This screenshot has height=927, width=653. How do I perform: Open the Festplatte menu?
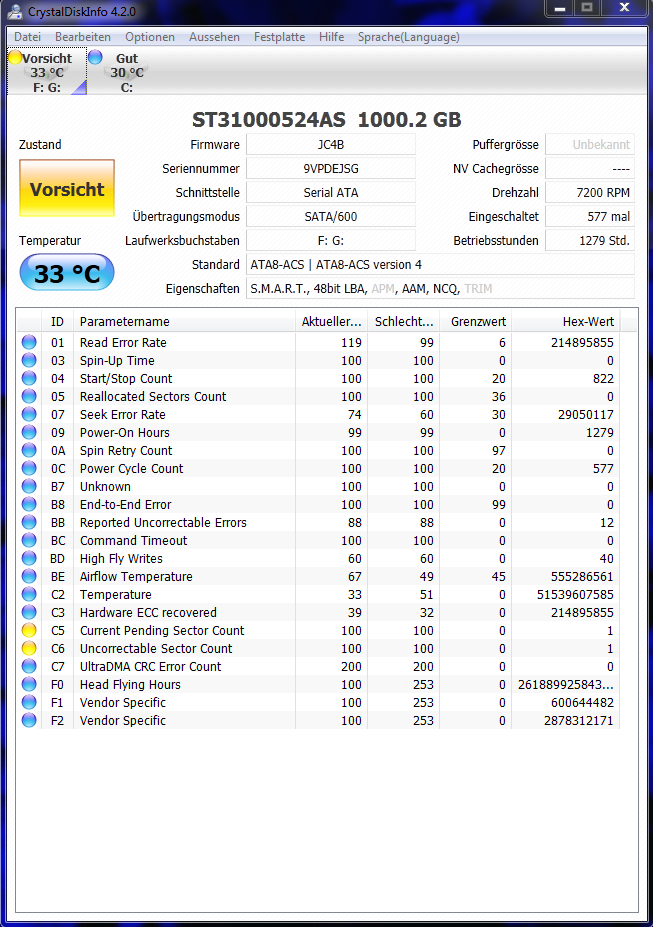pyautogui.click(x=280, y=37)
